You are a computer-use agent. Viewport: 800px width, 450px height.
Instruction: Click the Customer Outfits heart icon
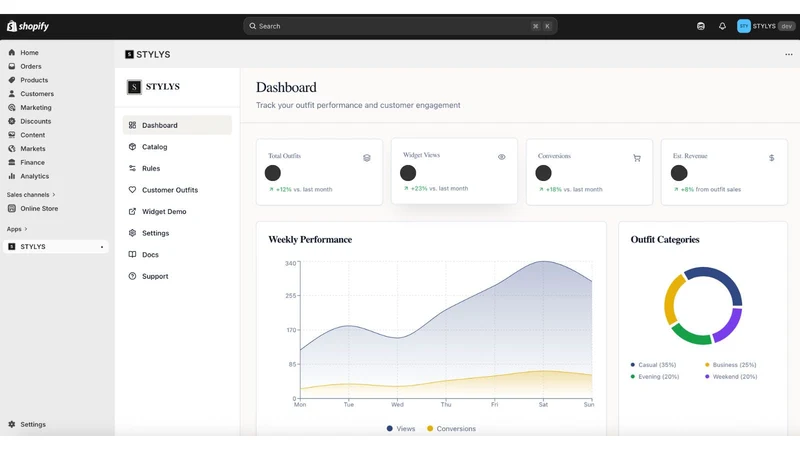[132, 190]
